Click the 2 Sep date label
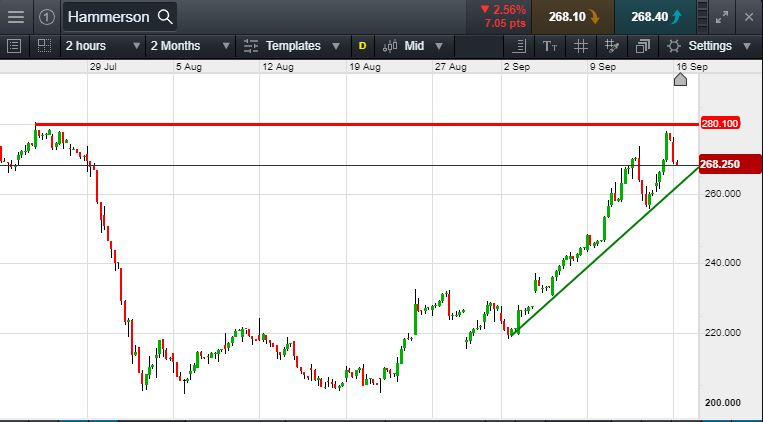This screenshot has width=763, height=422. (517, 67)
